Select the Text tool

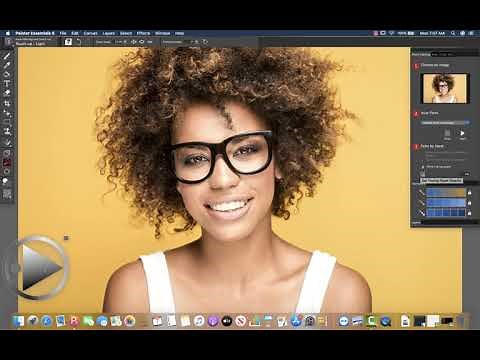7,83
